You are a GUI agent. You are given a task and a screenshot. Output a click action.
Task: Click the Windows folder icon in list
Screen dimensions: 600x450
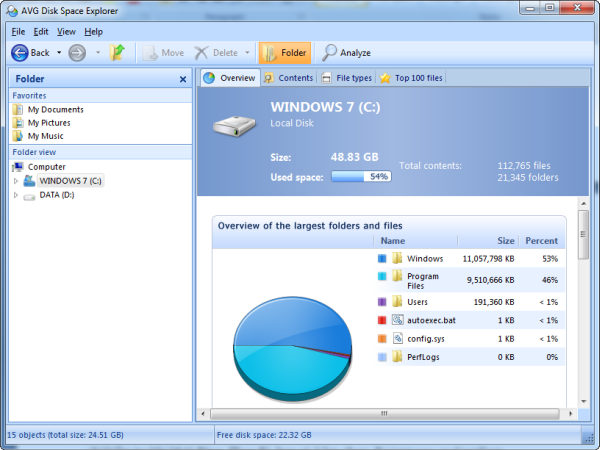(397, 258)
